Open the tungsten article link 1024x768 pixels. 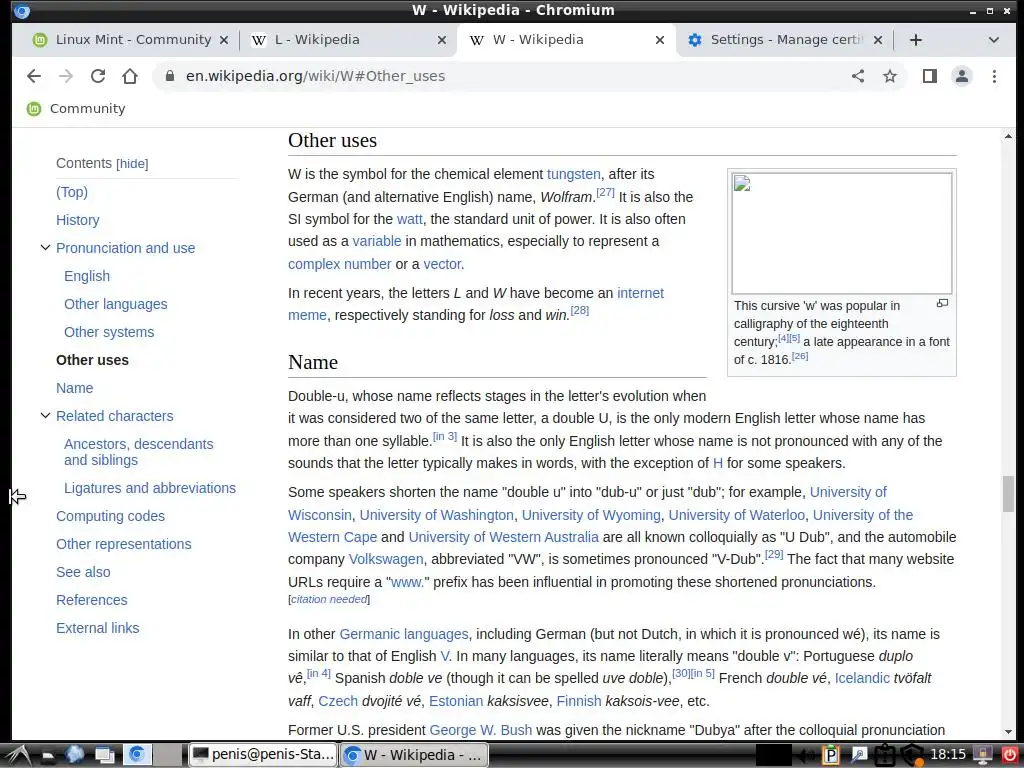[573, 174]
